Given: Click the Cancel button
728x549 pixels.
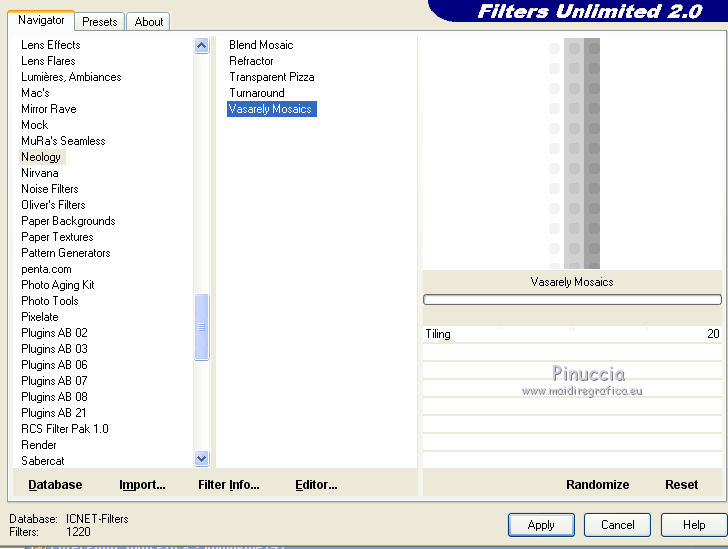Looking at the screenshot, I should 617,525.
